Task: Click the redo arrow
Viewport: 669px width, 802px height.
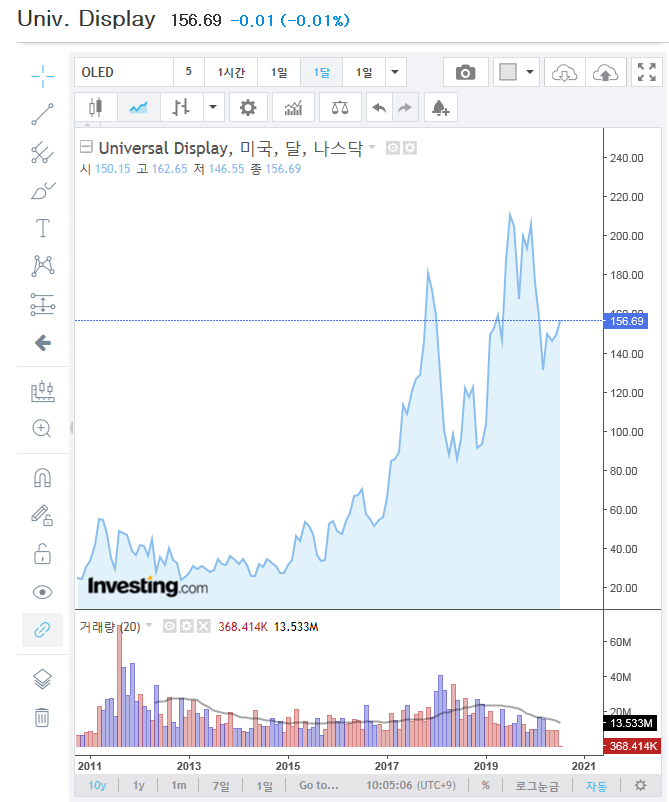Action: pyautogui.click(x=405, y=107)
